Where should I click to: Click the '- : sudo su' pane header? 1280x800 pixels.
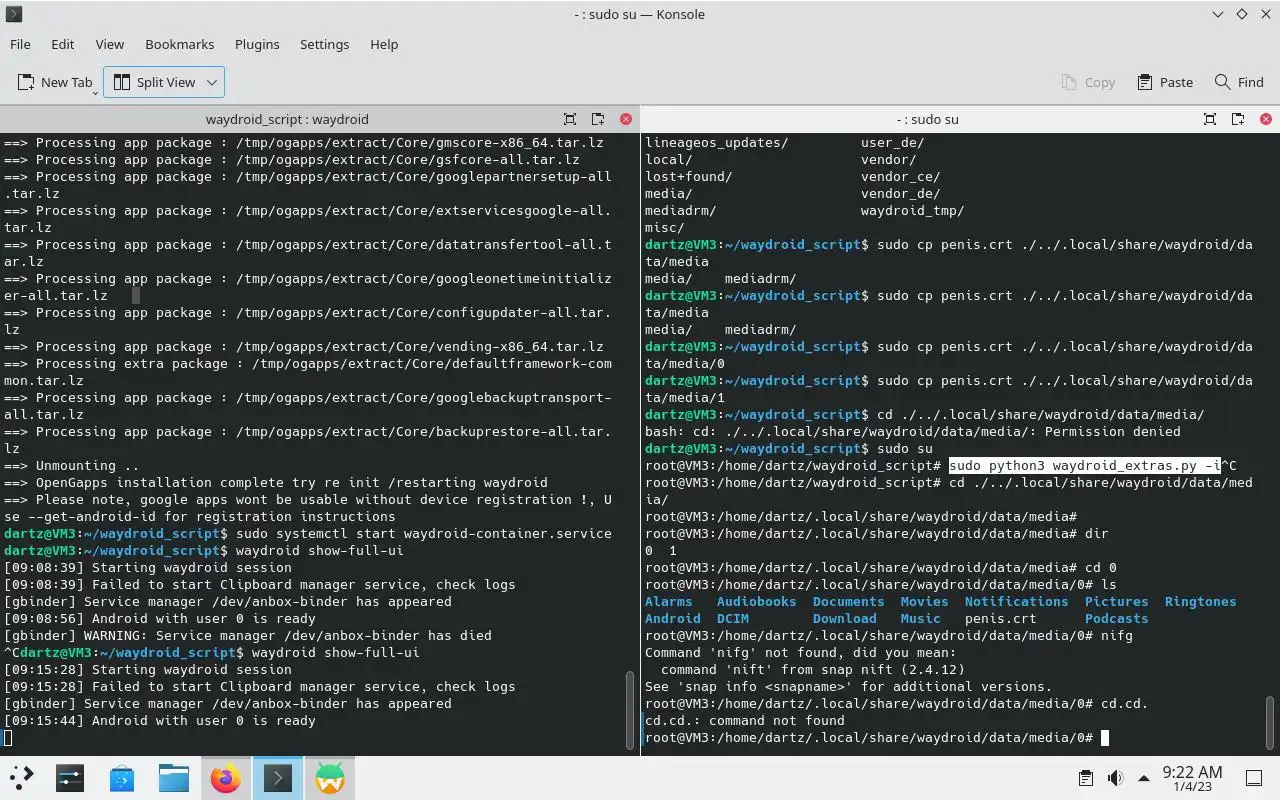[x=927, y=118]
